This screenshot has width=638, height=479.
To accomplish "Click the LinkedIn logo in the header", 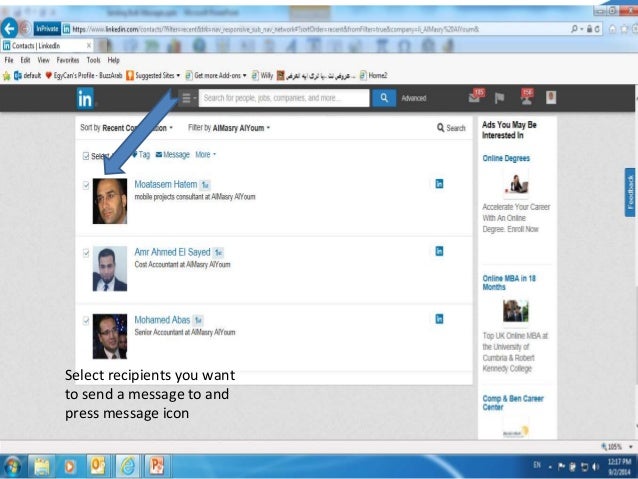I will 85,98.
